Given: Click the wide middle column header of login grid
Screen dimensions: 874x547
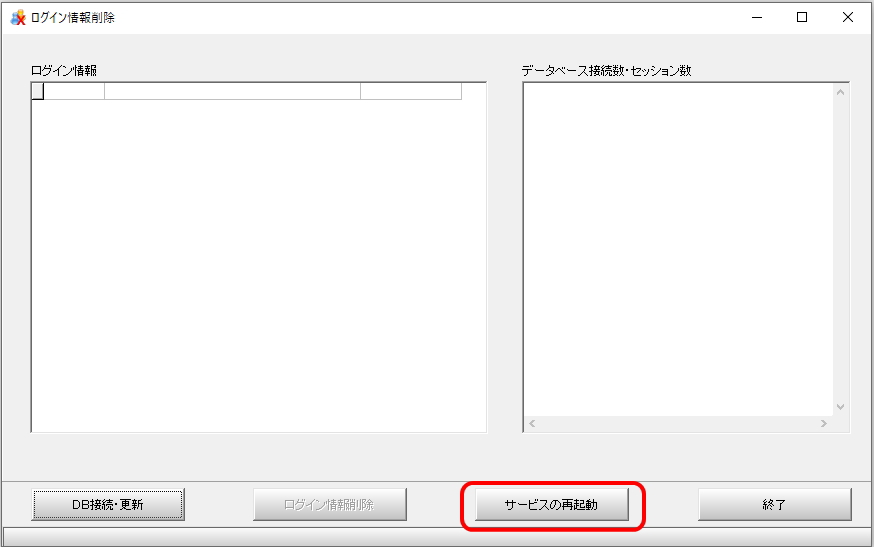Looking at the screenshot, I should 232,91.
